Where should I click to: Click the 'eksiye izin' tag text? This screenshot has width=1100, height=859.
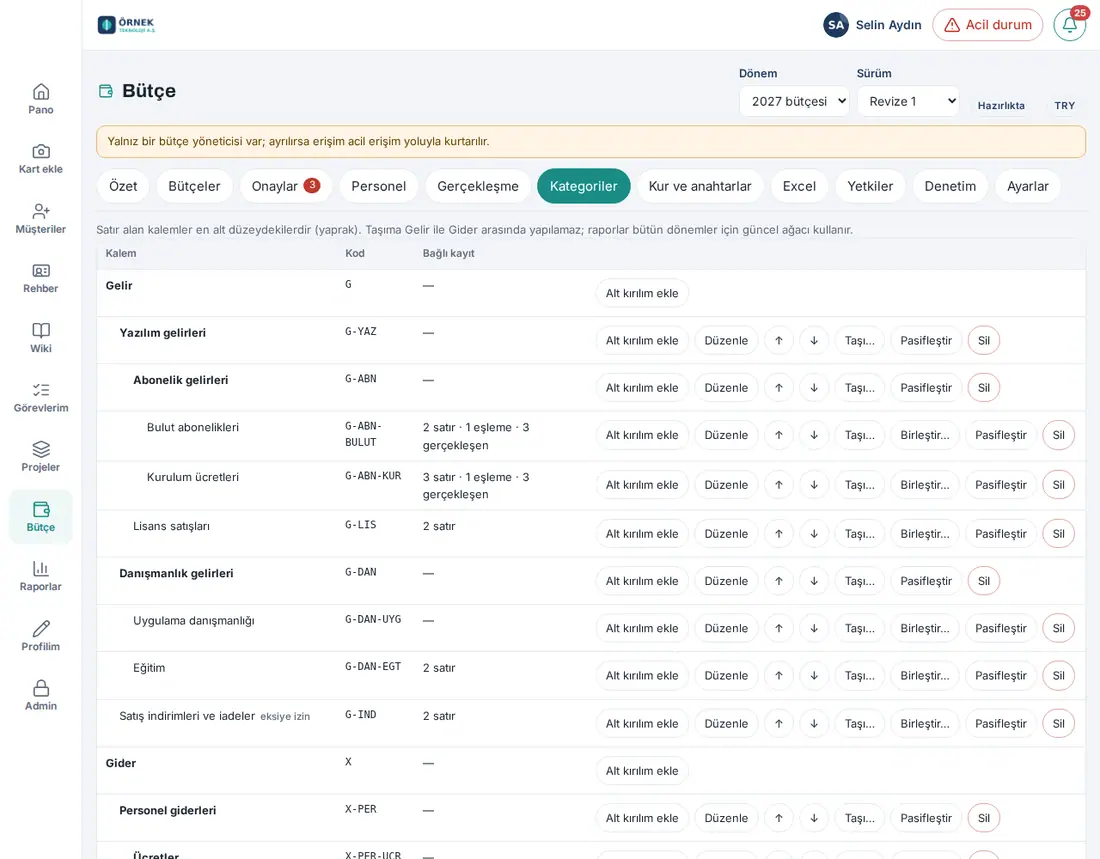[285, 717]
